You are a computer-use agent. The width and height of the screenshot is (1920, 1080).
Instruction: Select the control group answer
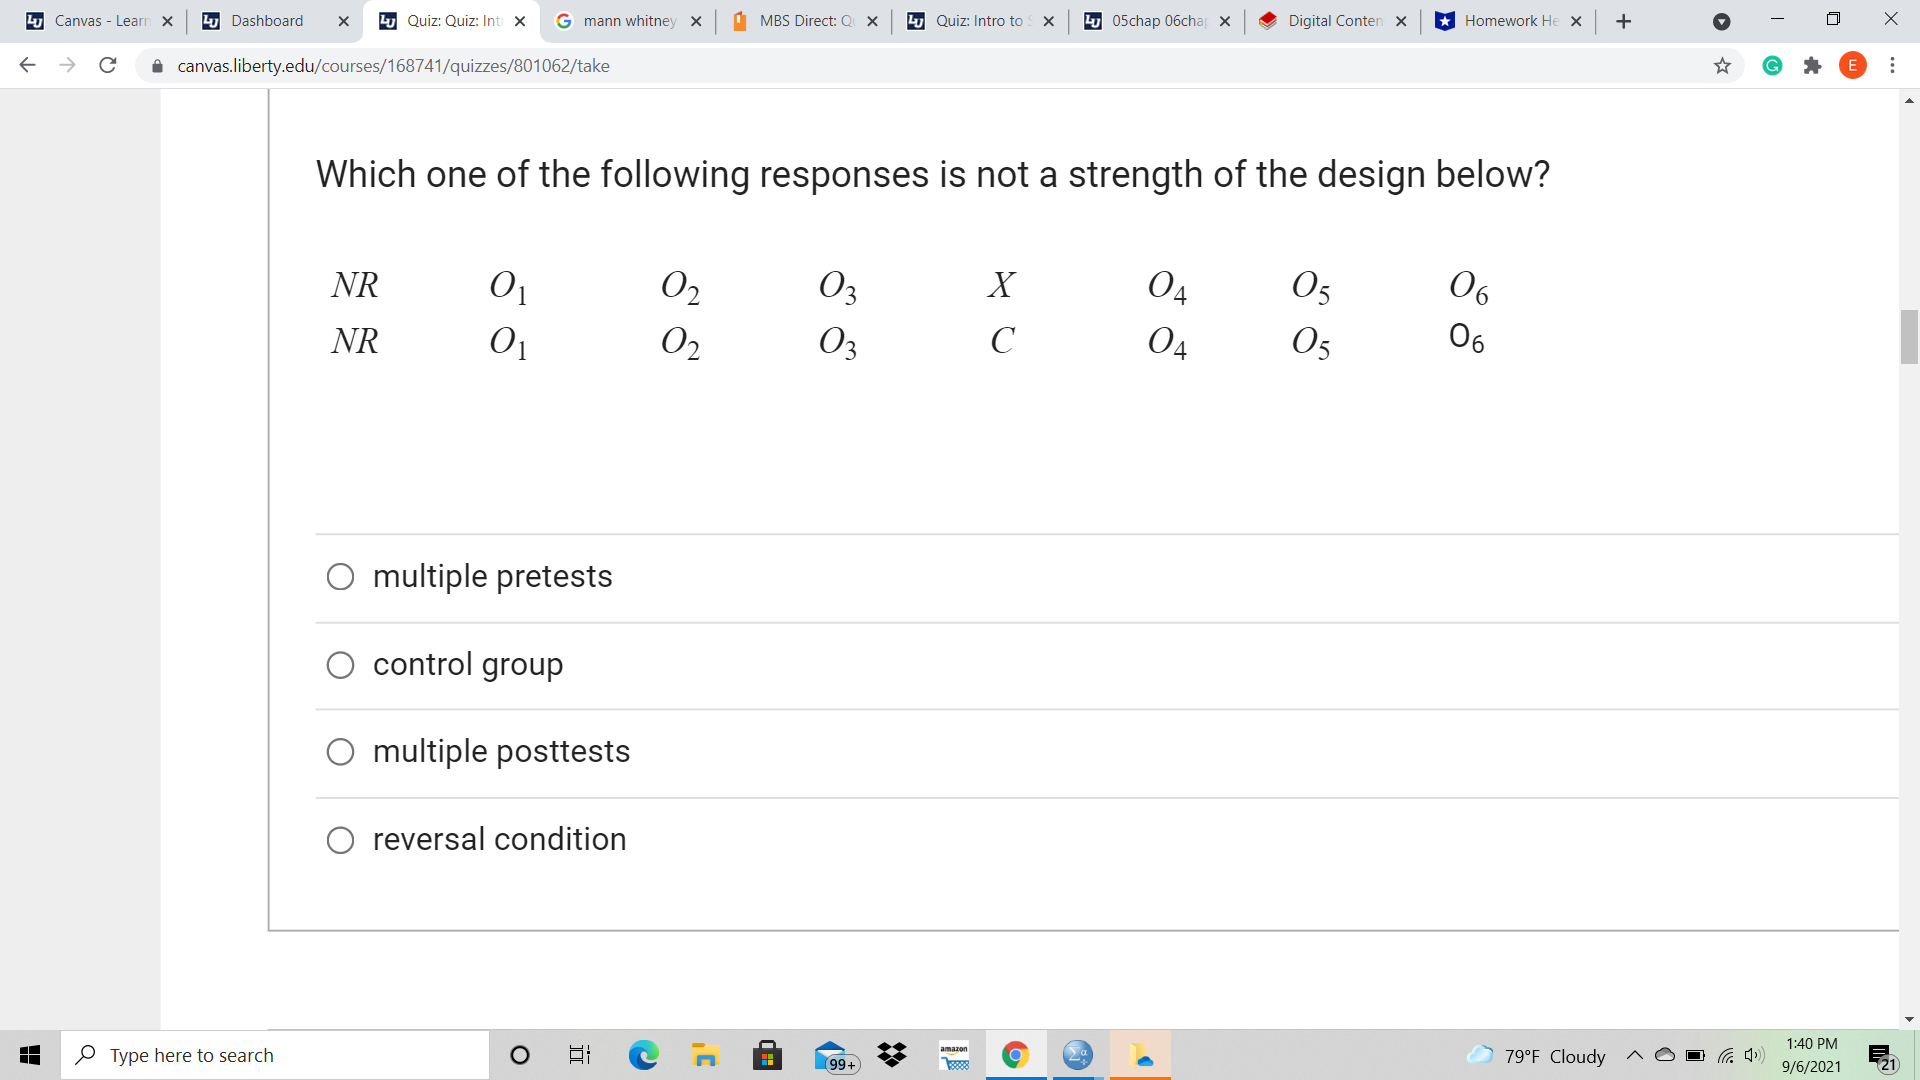tap(340, 664)
